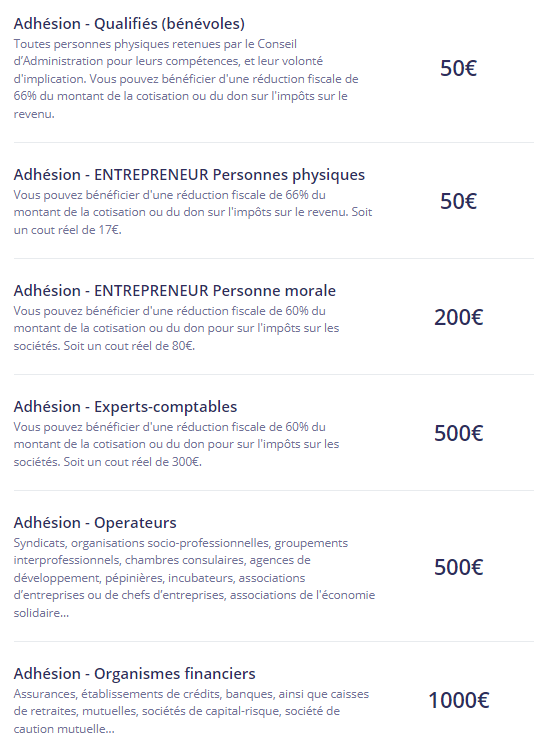Image resolution: width=534 pixels, height=752 pixels.
Task: Select Adhésion - ENTREPRENEUR Personne morale heading
Action: [175, 291]
